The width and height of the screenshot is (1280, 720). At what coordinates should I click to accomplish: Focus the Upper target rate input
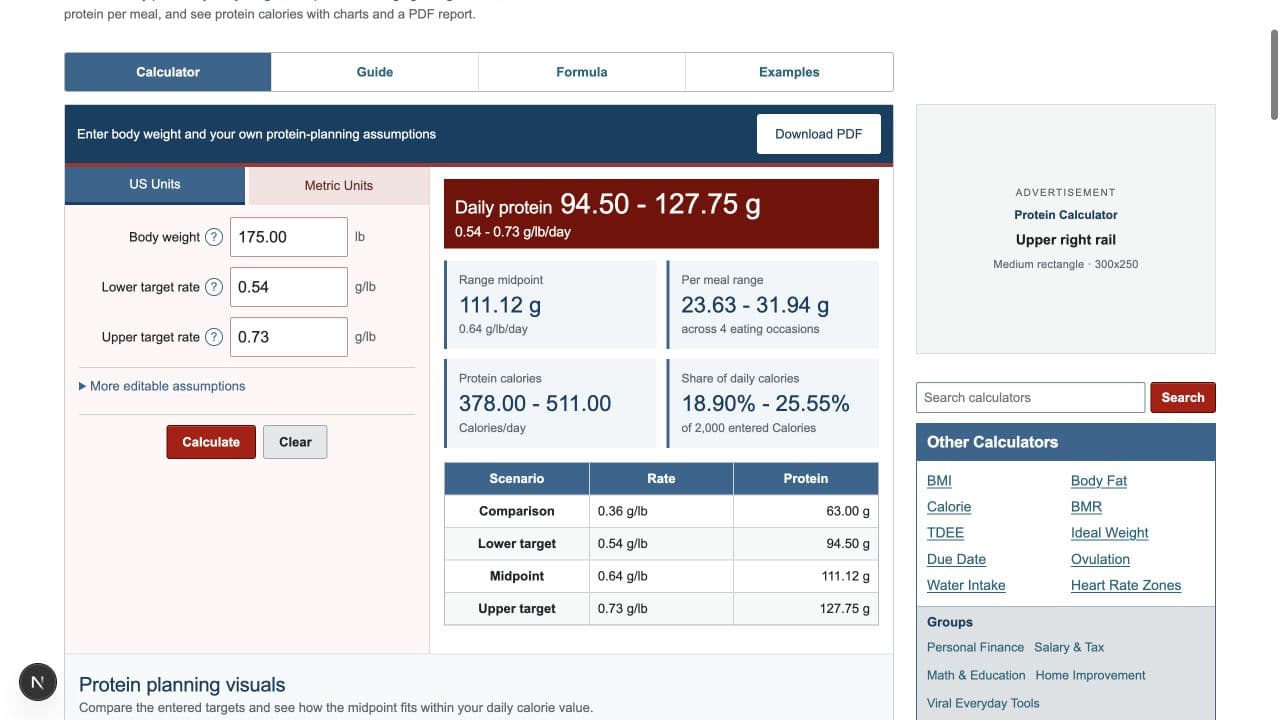289,337
